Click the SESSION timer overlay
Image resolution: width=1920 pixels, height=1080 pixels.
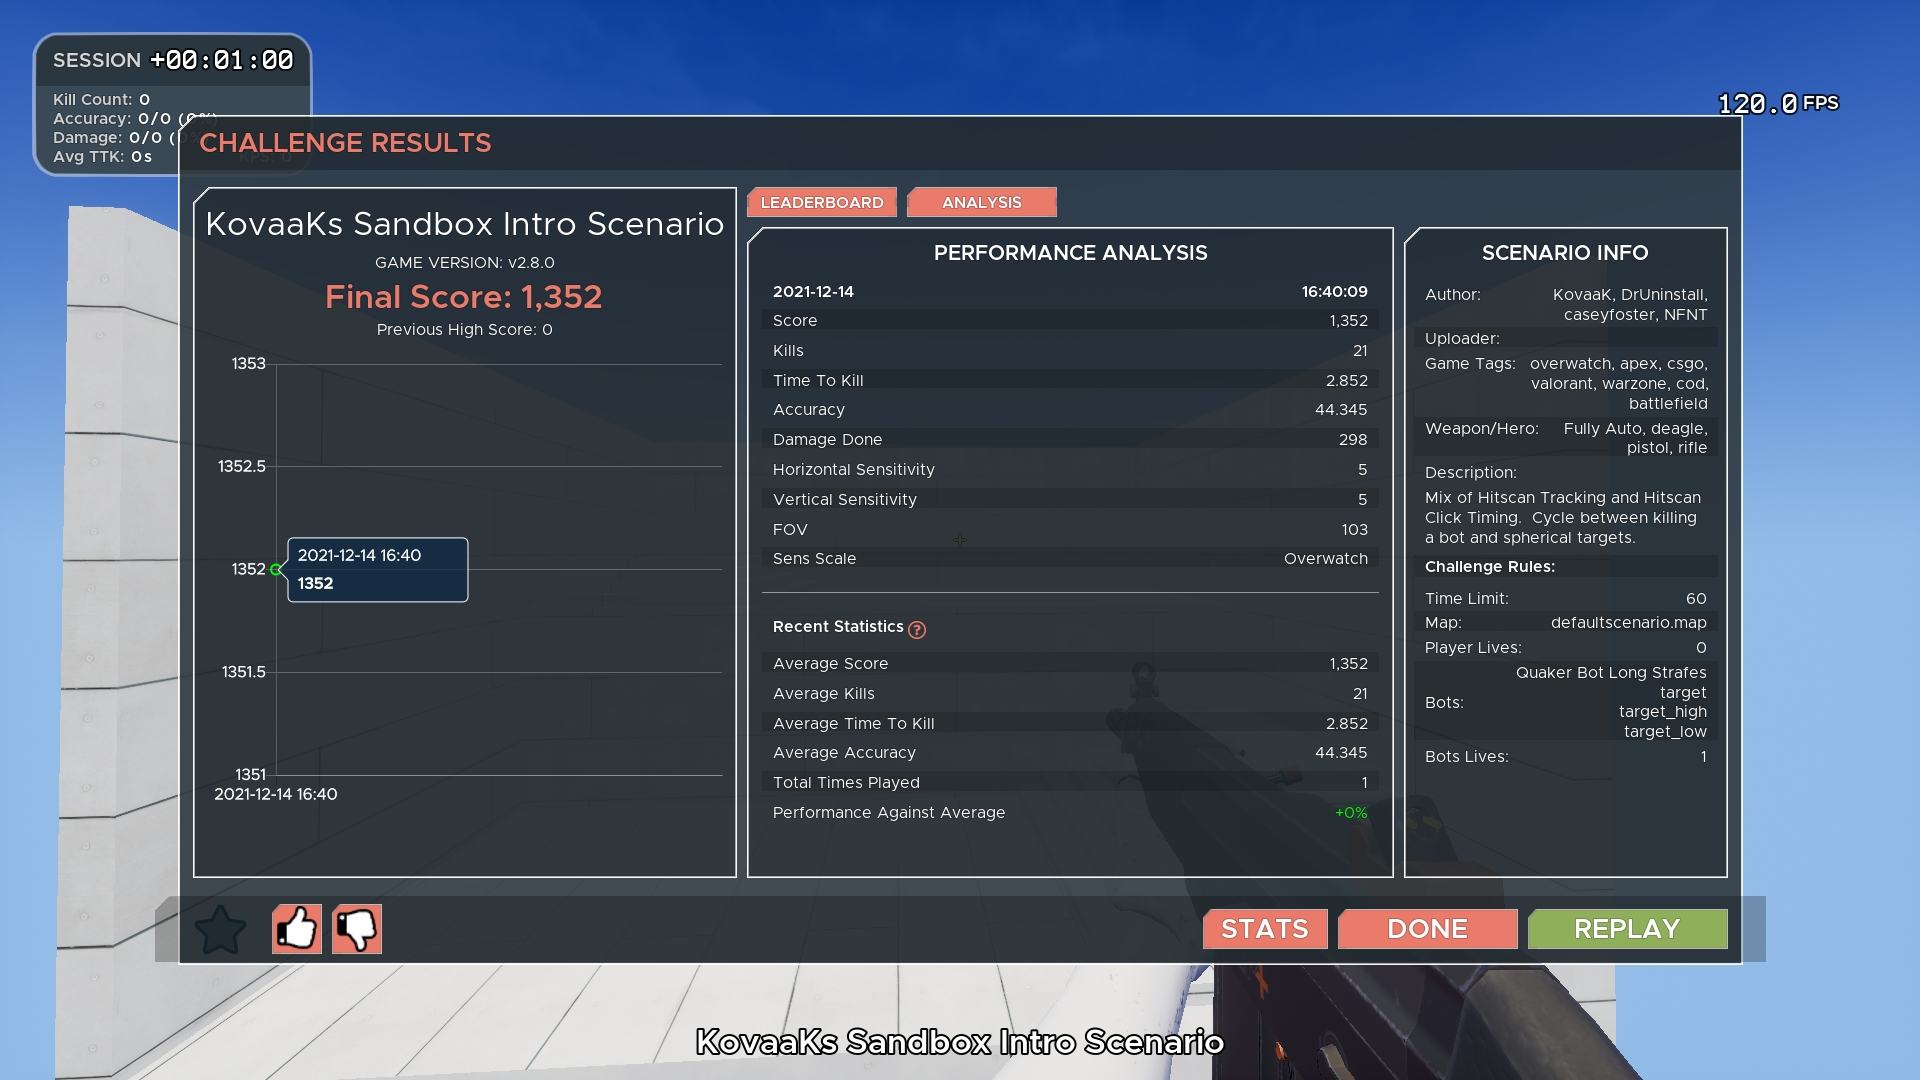pyautogui.click(x=173, y=60)
